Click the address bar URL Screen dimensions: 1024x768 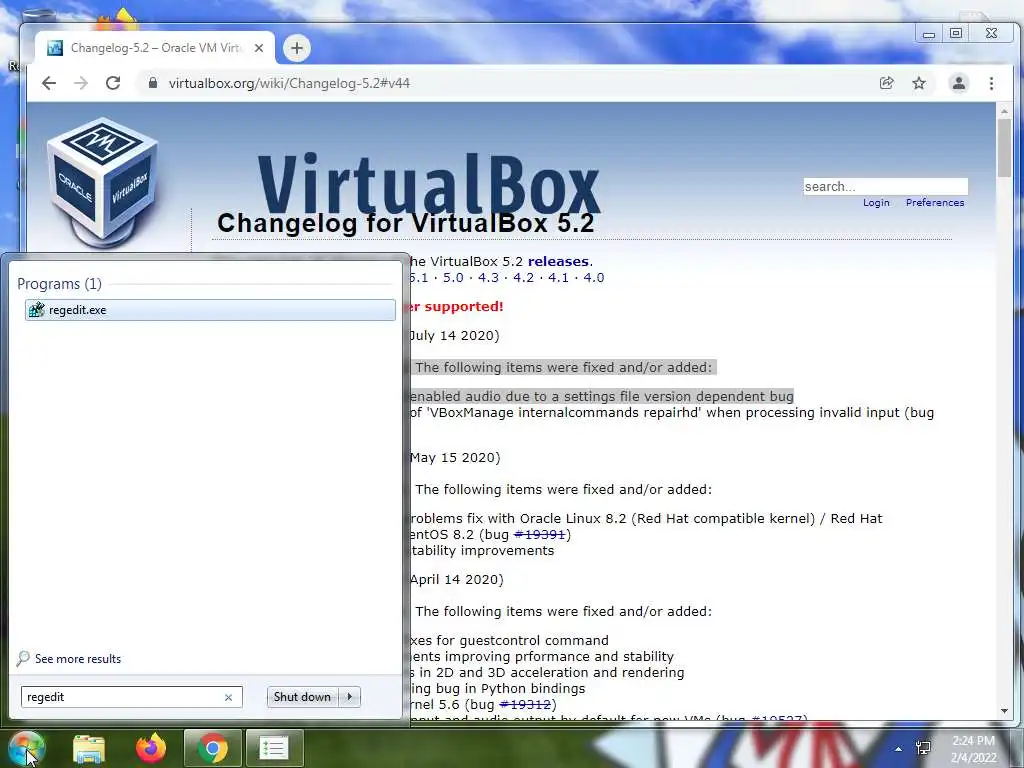[289, 83]
